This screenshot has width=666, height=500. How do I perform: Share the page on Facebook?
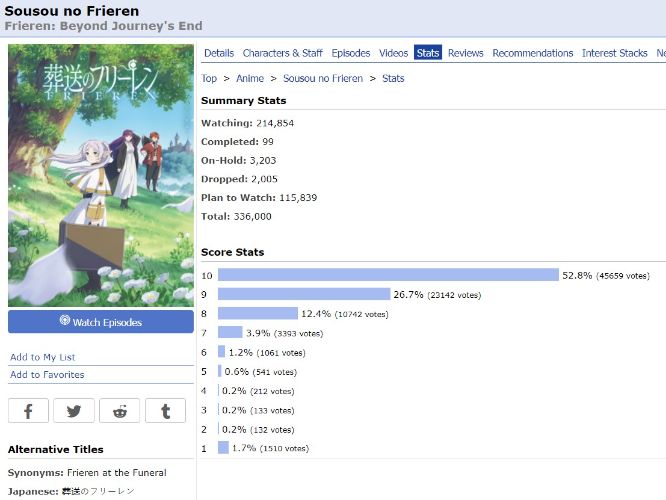coord(28,410)
